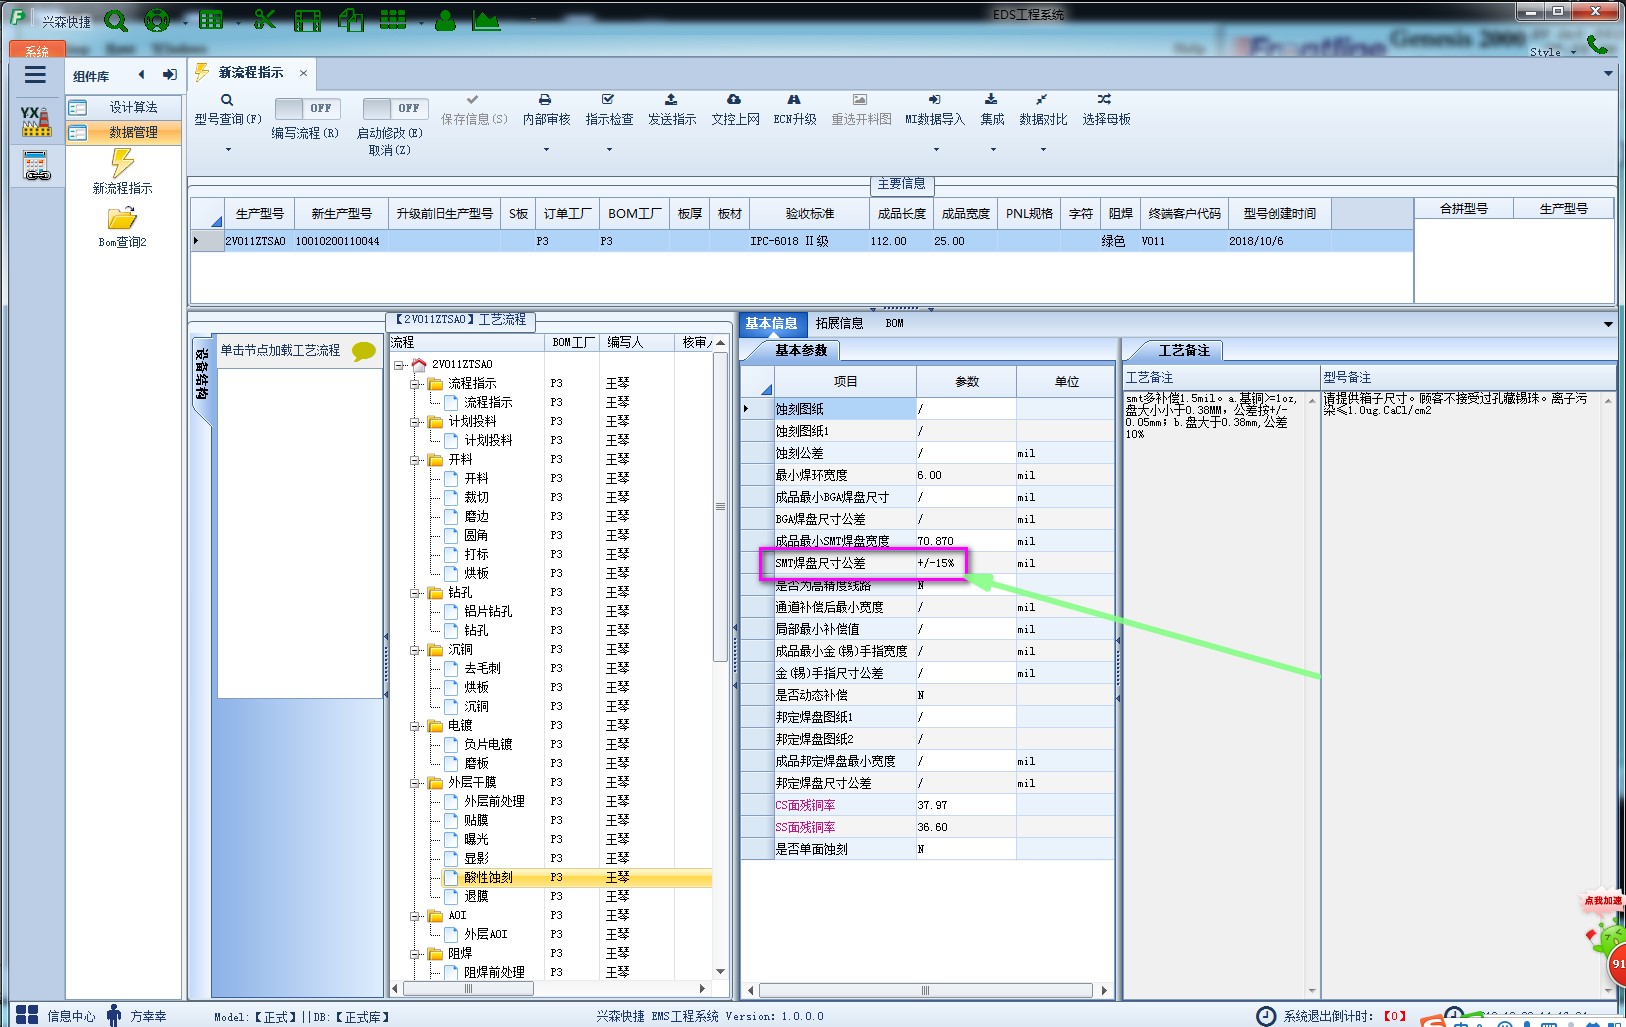1626x1027 pixels.
Task: Click MI数据导入 toolbar button
Action: [x=935, y=110]
